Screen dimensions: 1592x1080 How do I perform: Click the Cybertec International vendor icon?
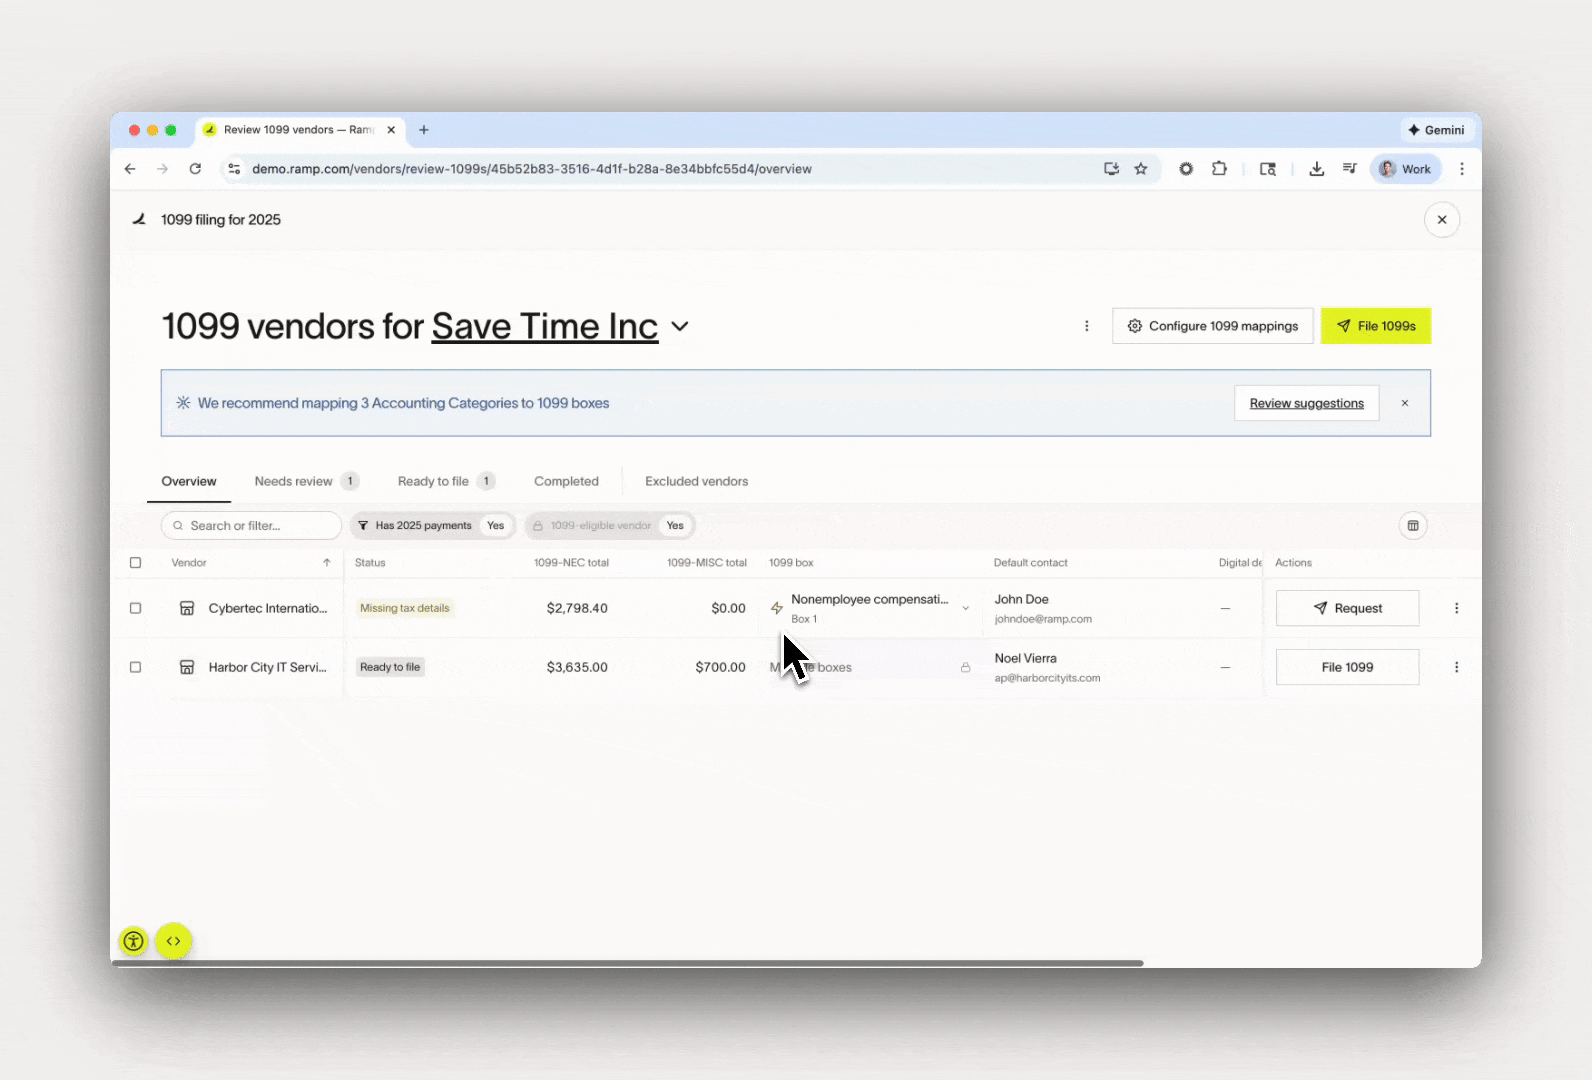[186, 608]
